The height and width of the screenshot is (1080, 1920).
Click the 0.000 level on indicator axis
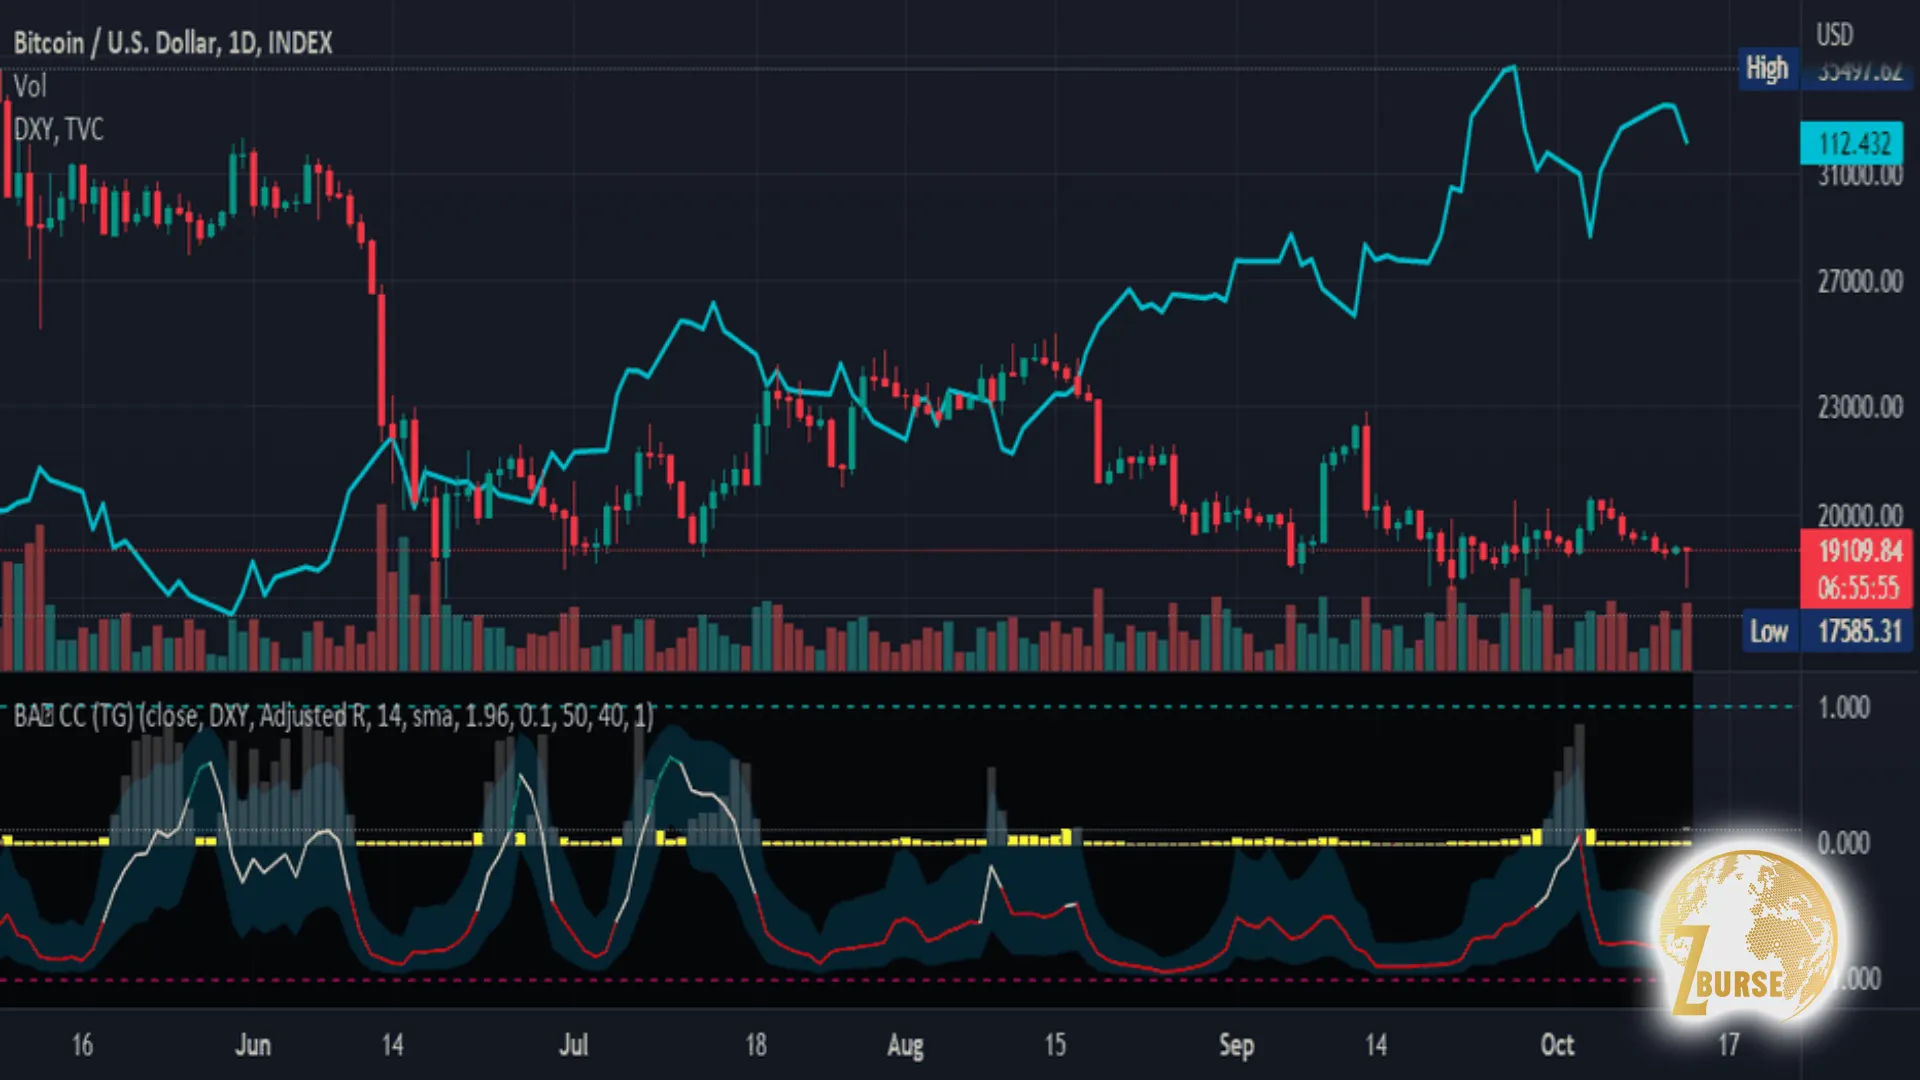(x=1843, y=843)
